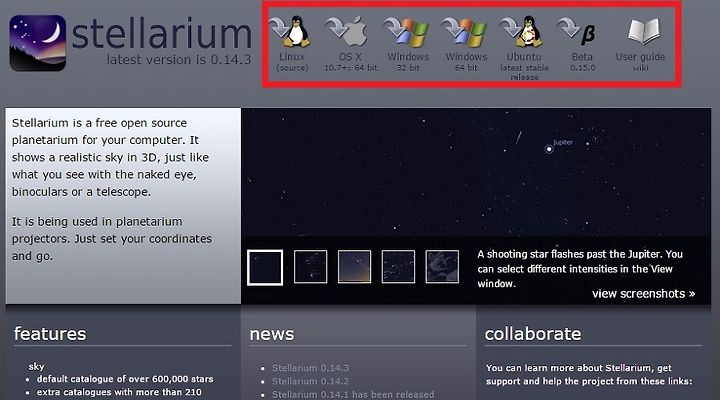Viewport: 720px width, 400px height.
Task: Click the Jupiter label in the sky image
Action: click(563, 142)
